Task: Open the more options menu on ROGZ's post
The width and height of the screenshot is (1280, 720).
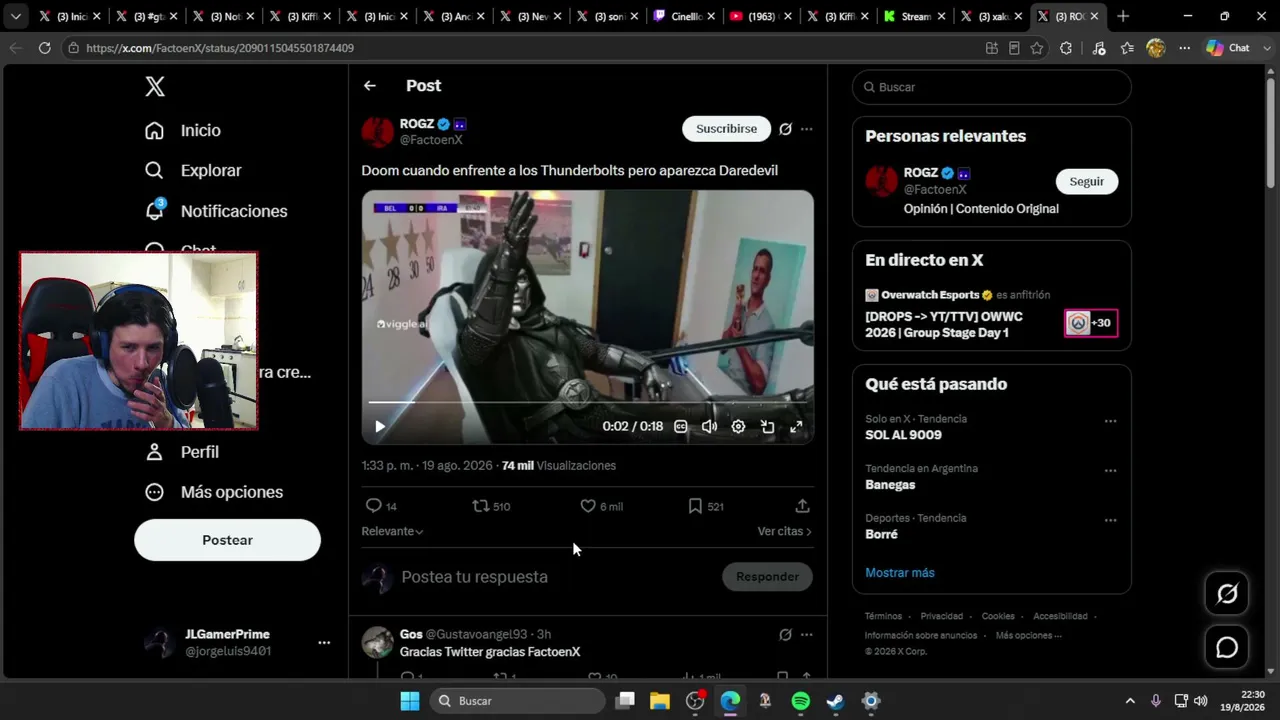Action: 807,129
